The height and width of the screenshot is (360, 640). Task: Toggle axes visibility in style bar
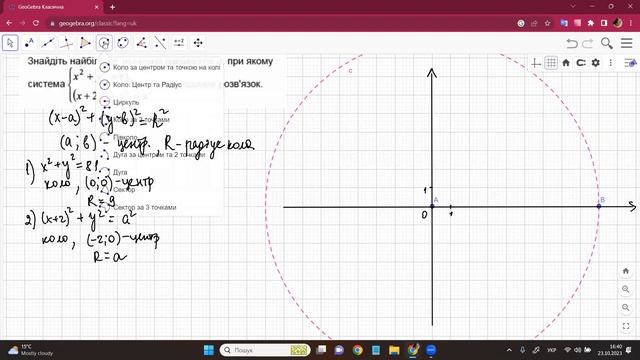536,63
